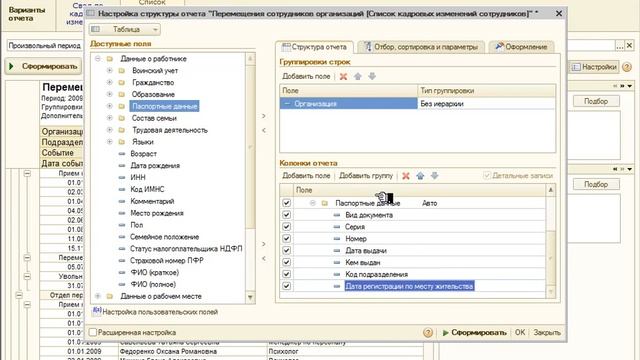This screenshot has height=360, width=640.
Task: Select Страховой номер ПФР field
Action: coord(167,260)
